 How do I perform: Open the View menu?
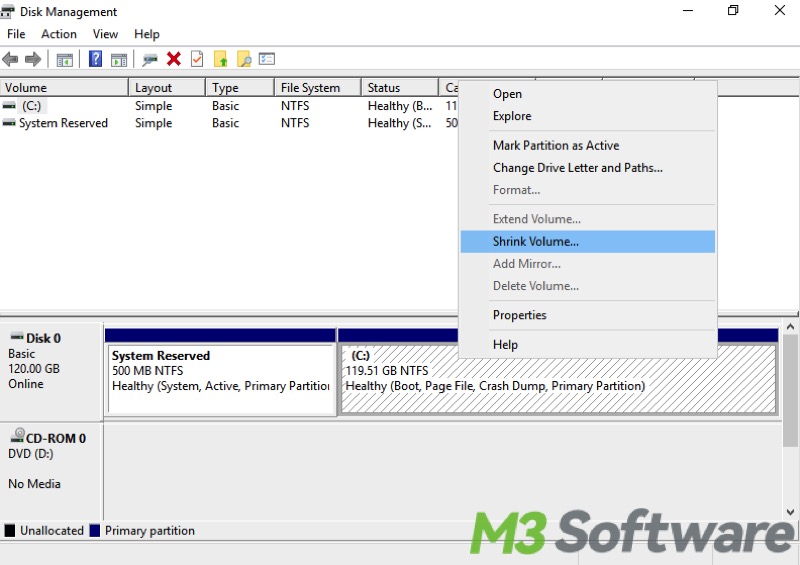tap(105, 34)
